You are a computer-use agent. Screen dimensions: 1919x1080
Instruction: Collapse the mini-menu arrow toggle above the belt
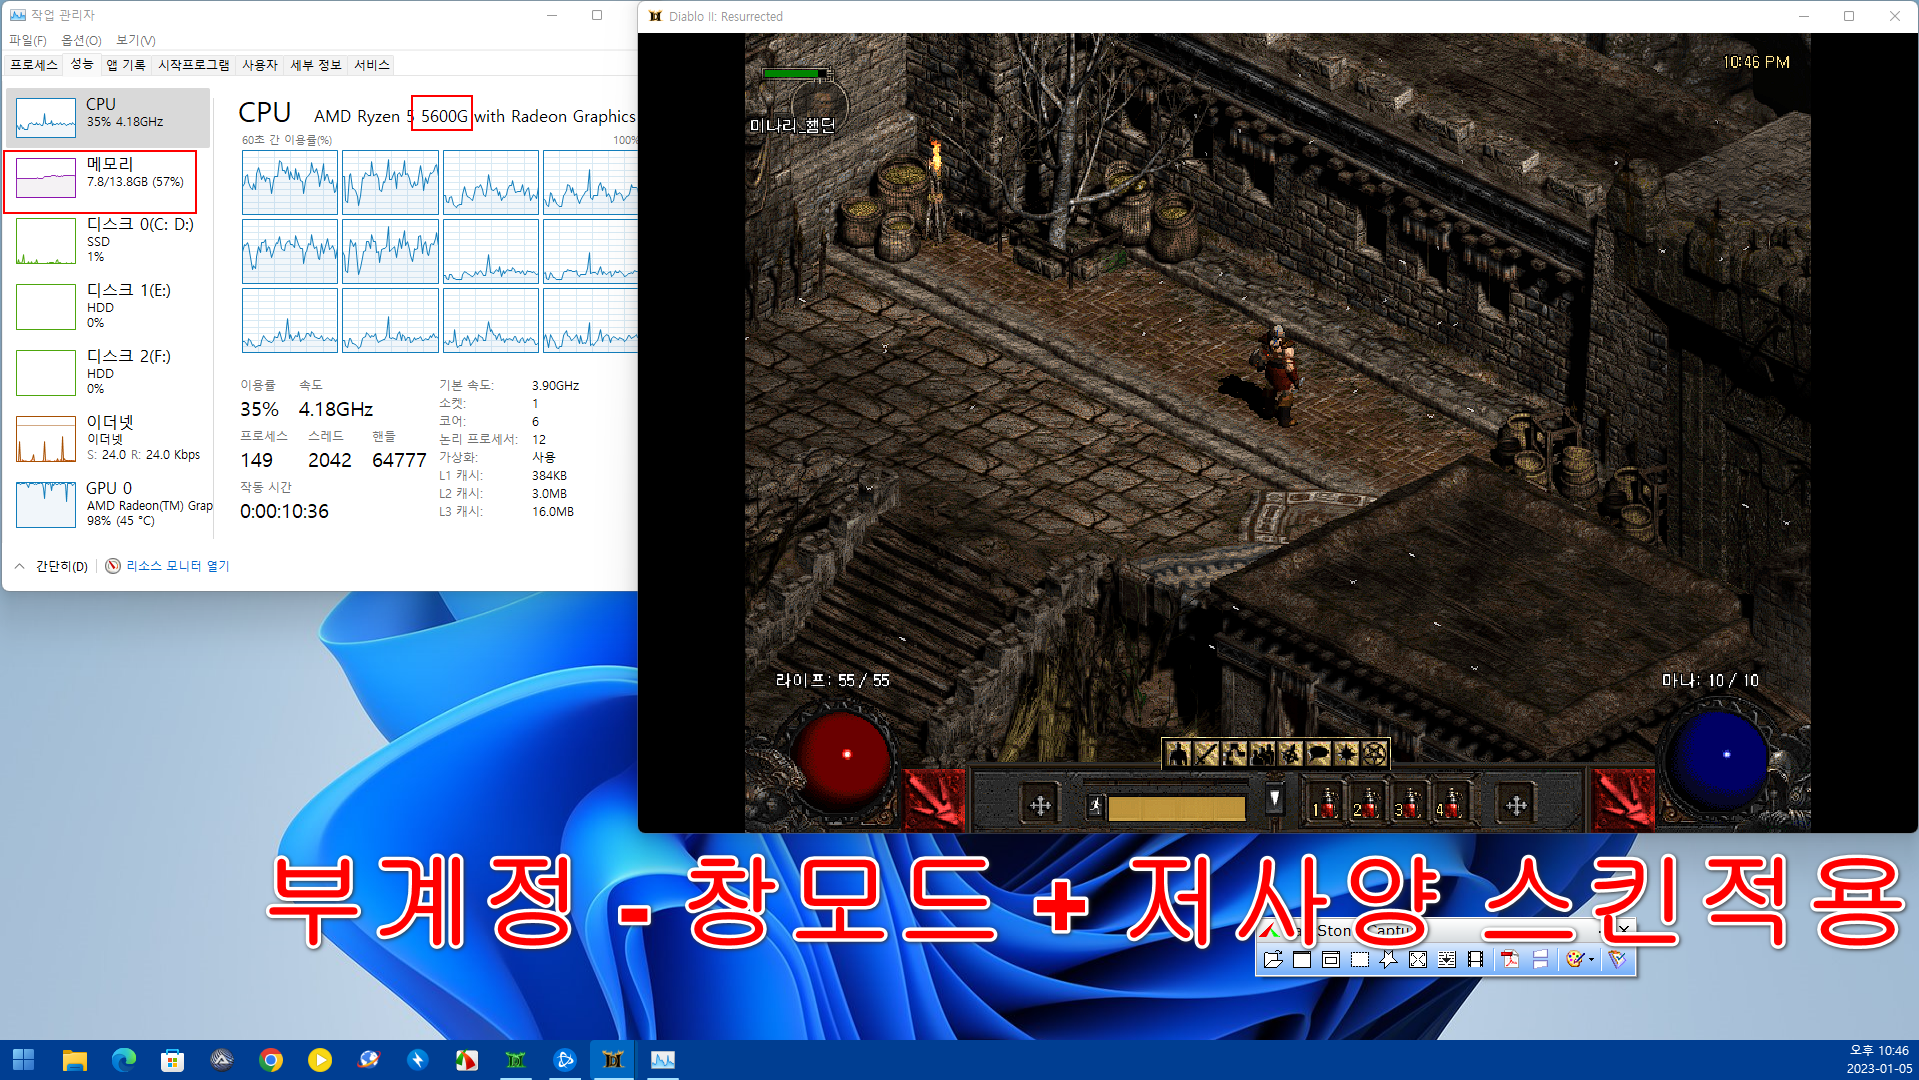coord(1274,799)
